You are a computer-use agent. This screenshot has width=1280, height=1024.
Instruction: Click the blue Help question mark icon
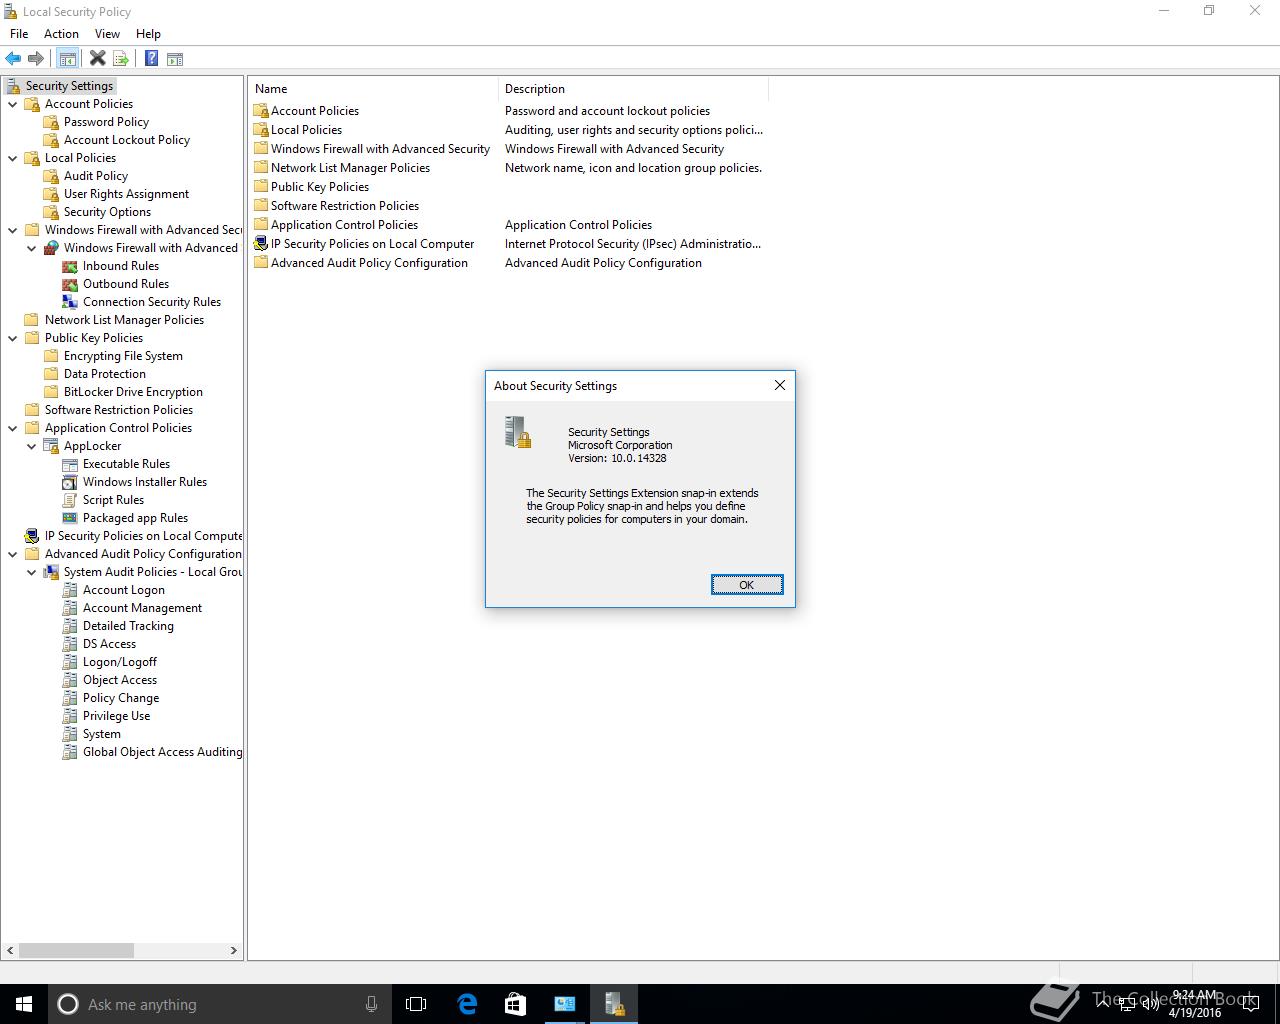click(151, 59)
